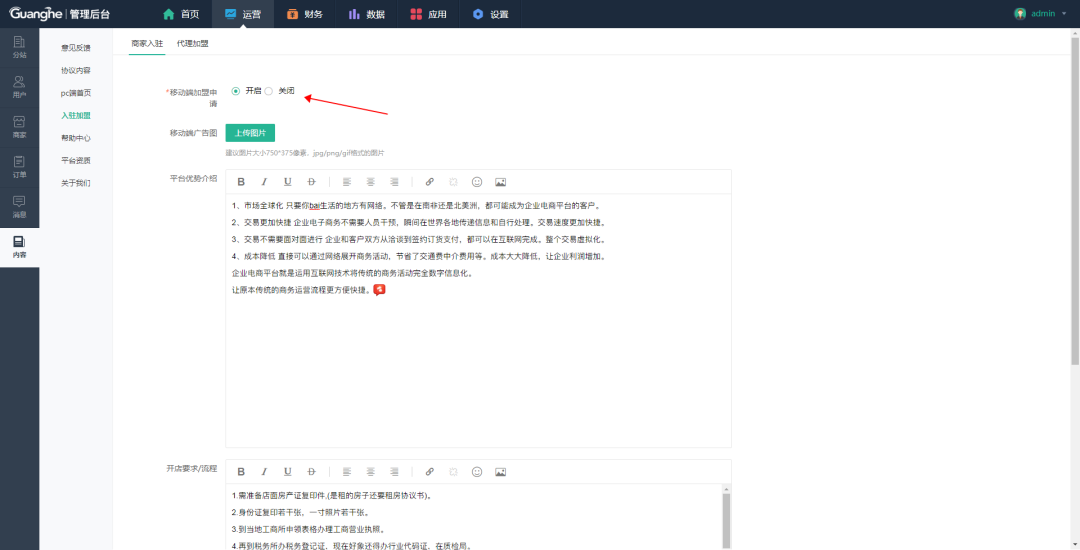Click the red sticker emoji in editor
Screen dimensions: 1080x550
(379, 290)
